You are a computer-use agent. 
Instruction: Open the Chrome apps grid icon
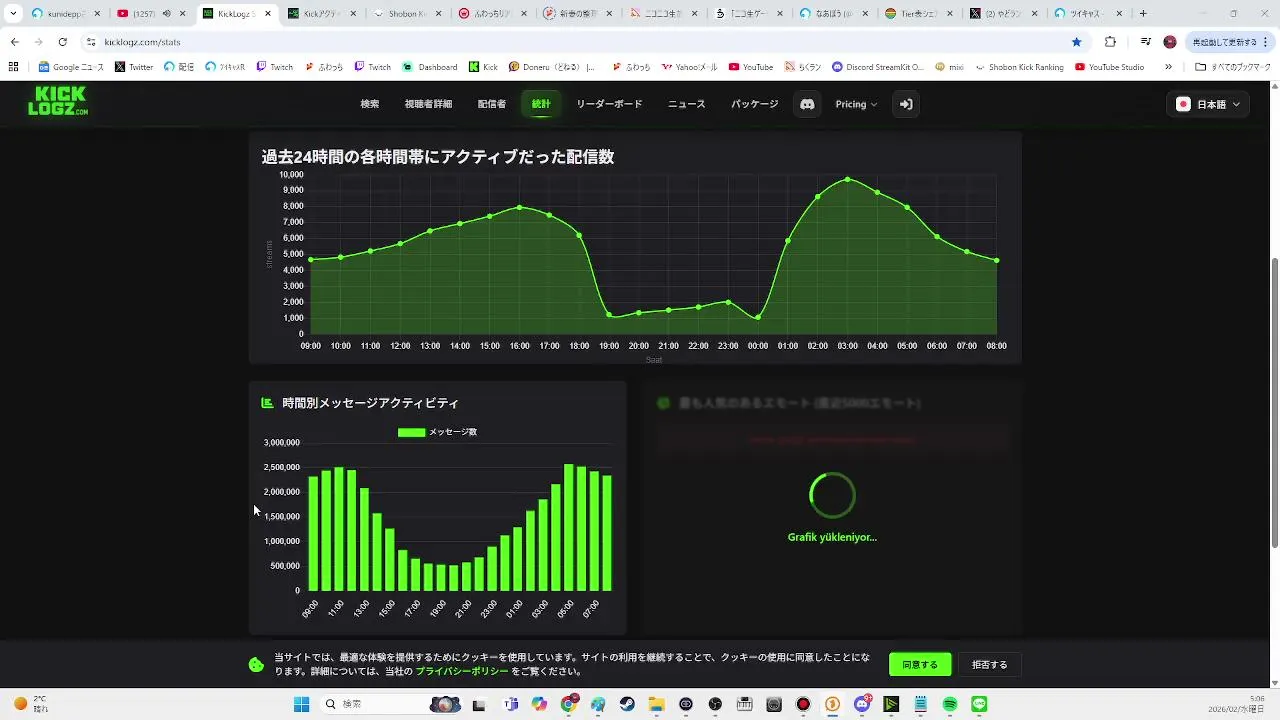pos(14,67)
